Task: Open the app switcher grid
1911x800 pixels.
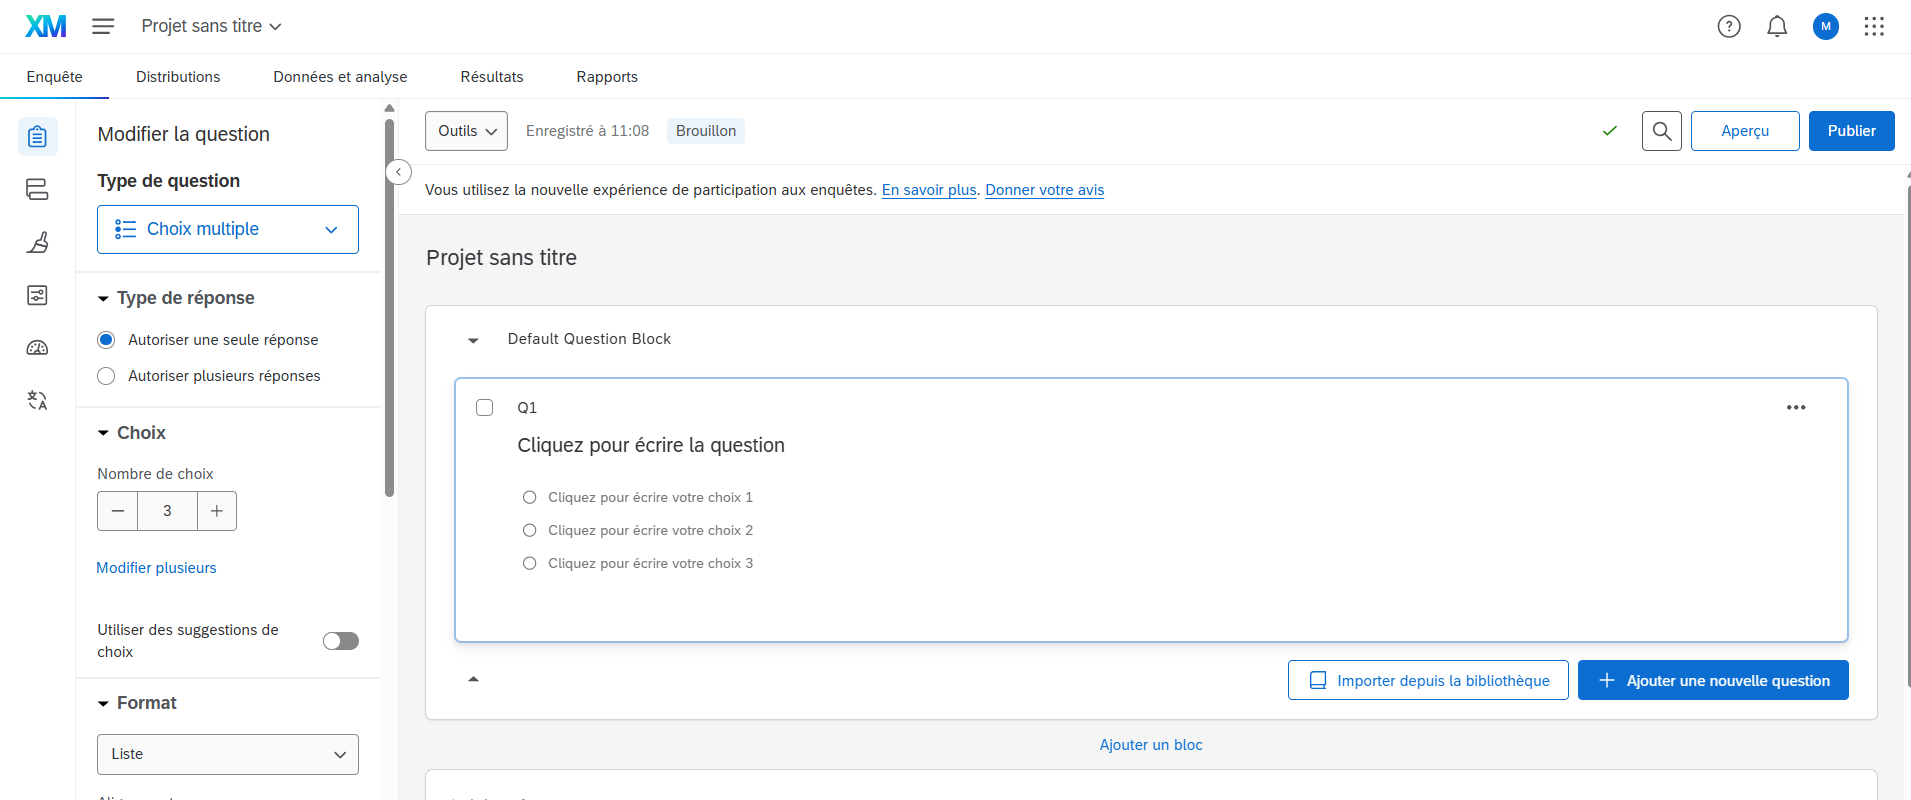Action: point(1874,27)
